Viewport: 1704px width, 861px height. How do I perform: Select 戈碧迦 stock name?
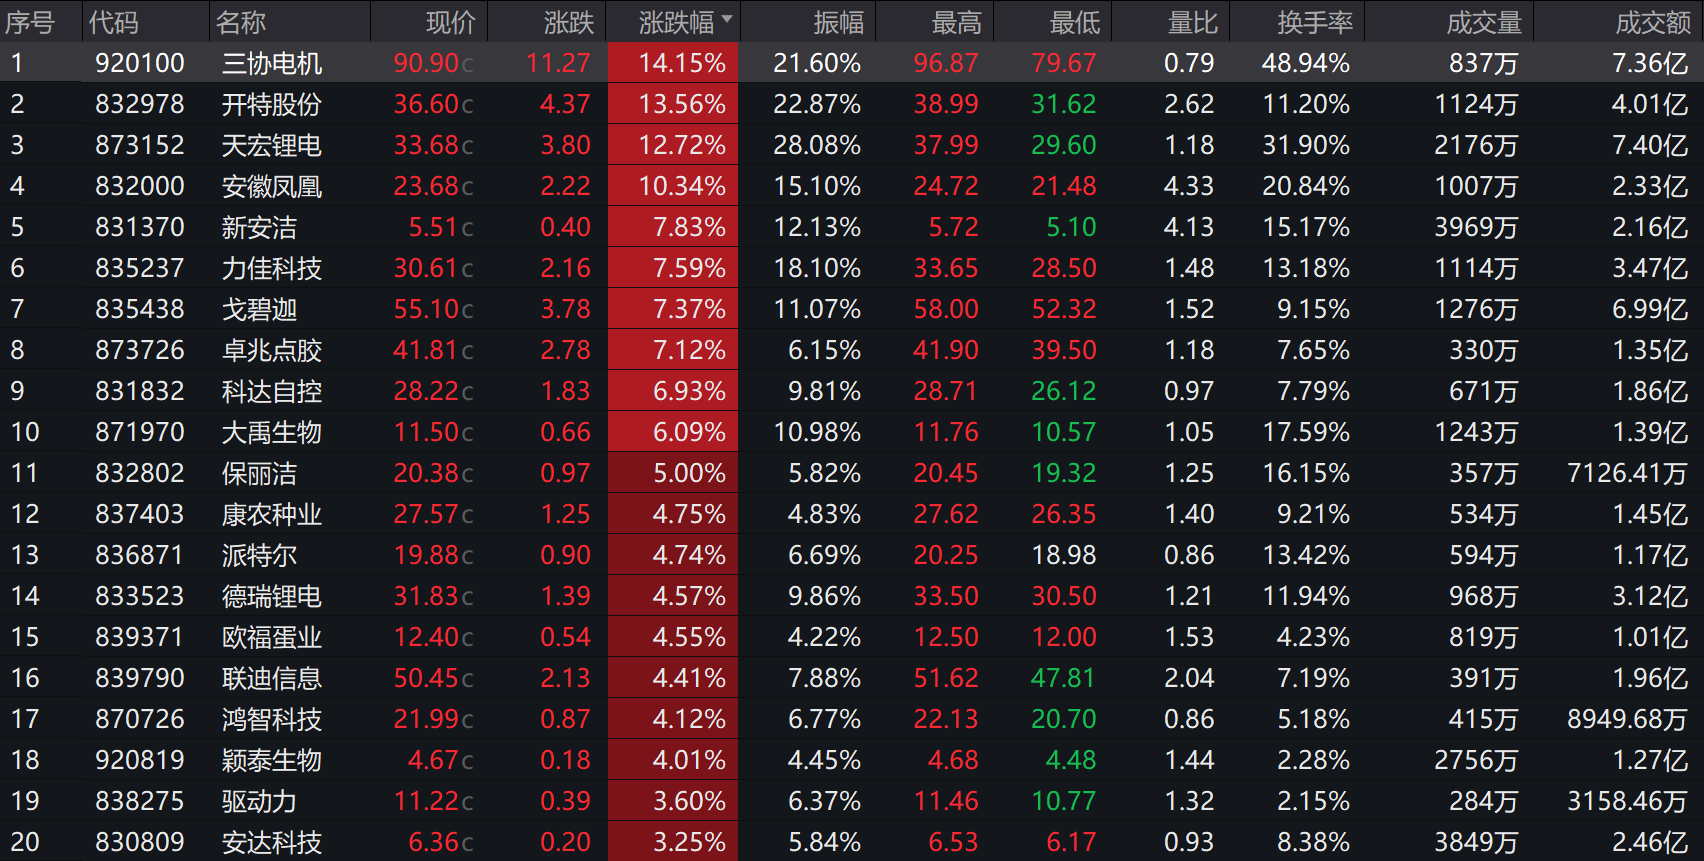coord(260,309)
